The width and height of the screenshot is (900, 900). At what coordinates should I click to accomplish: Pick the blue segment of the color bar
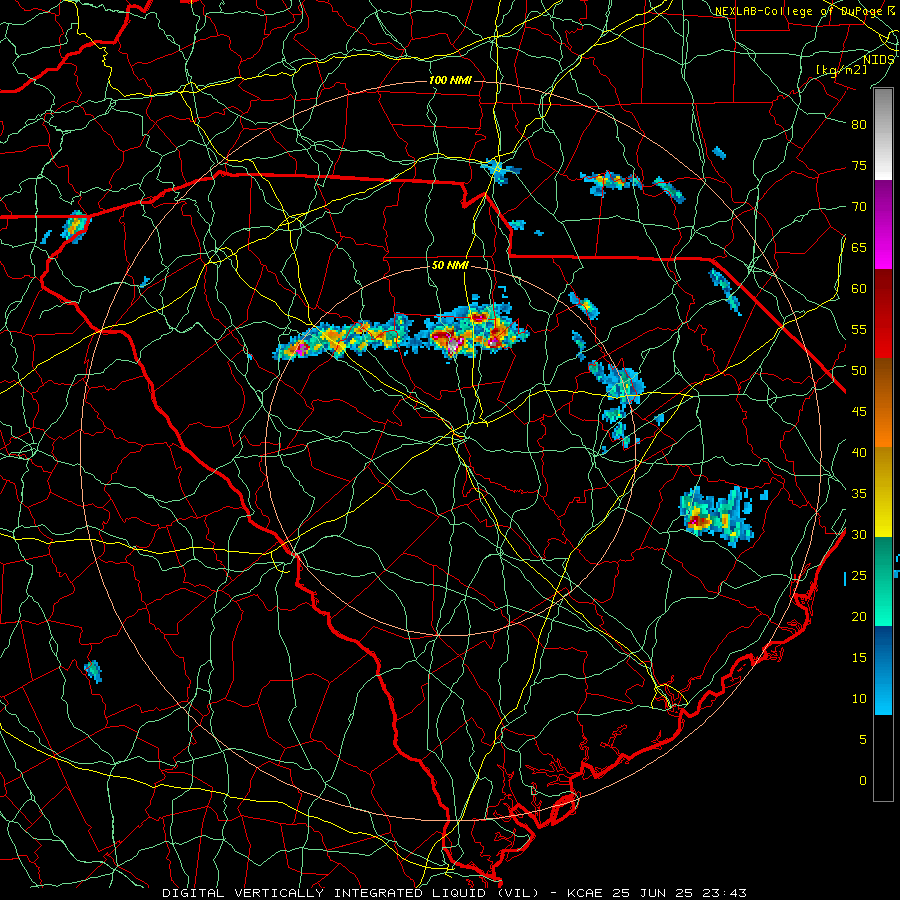tap(883, 670)
